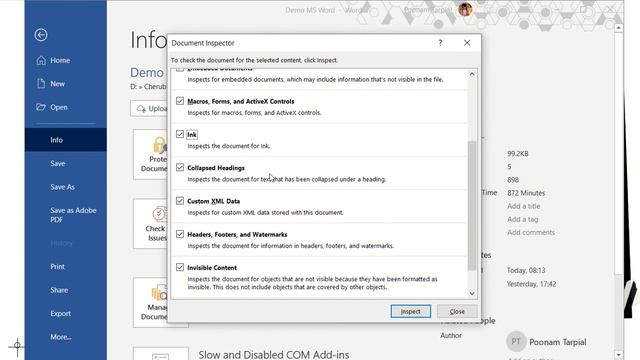Click the 872 Minutes editing time value
640x360 pixels.
pyautogui.click(x=526, y=193)
